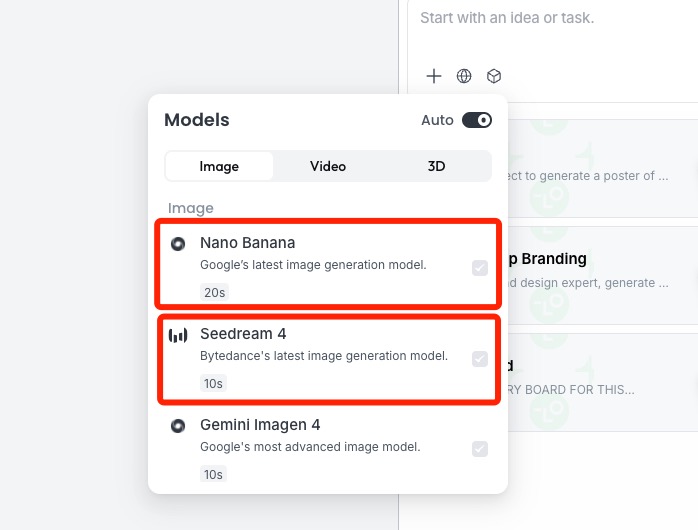Check the Seedream 4 checkbox
Viewport: 698px width, 530px height.
(x=480, y=359)
